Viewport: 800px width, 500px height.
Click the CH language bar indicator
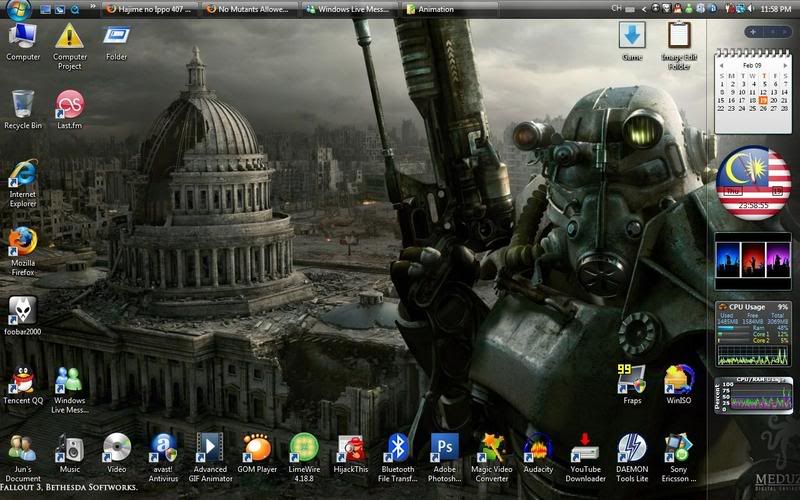coord(616,9)
